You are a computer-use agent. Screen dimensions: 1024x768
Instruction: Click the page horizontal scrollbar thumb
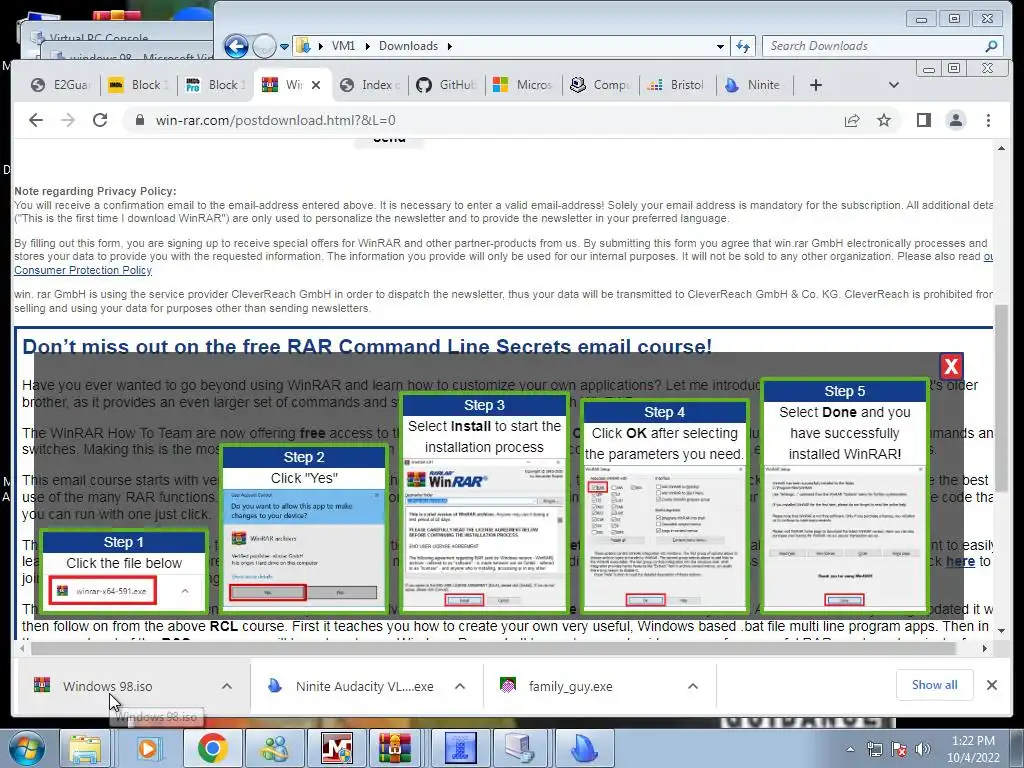(x=493, y=648)
